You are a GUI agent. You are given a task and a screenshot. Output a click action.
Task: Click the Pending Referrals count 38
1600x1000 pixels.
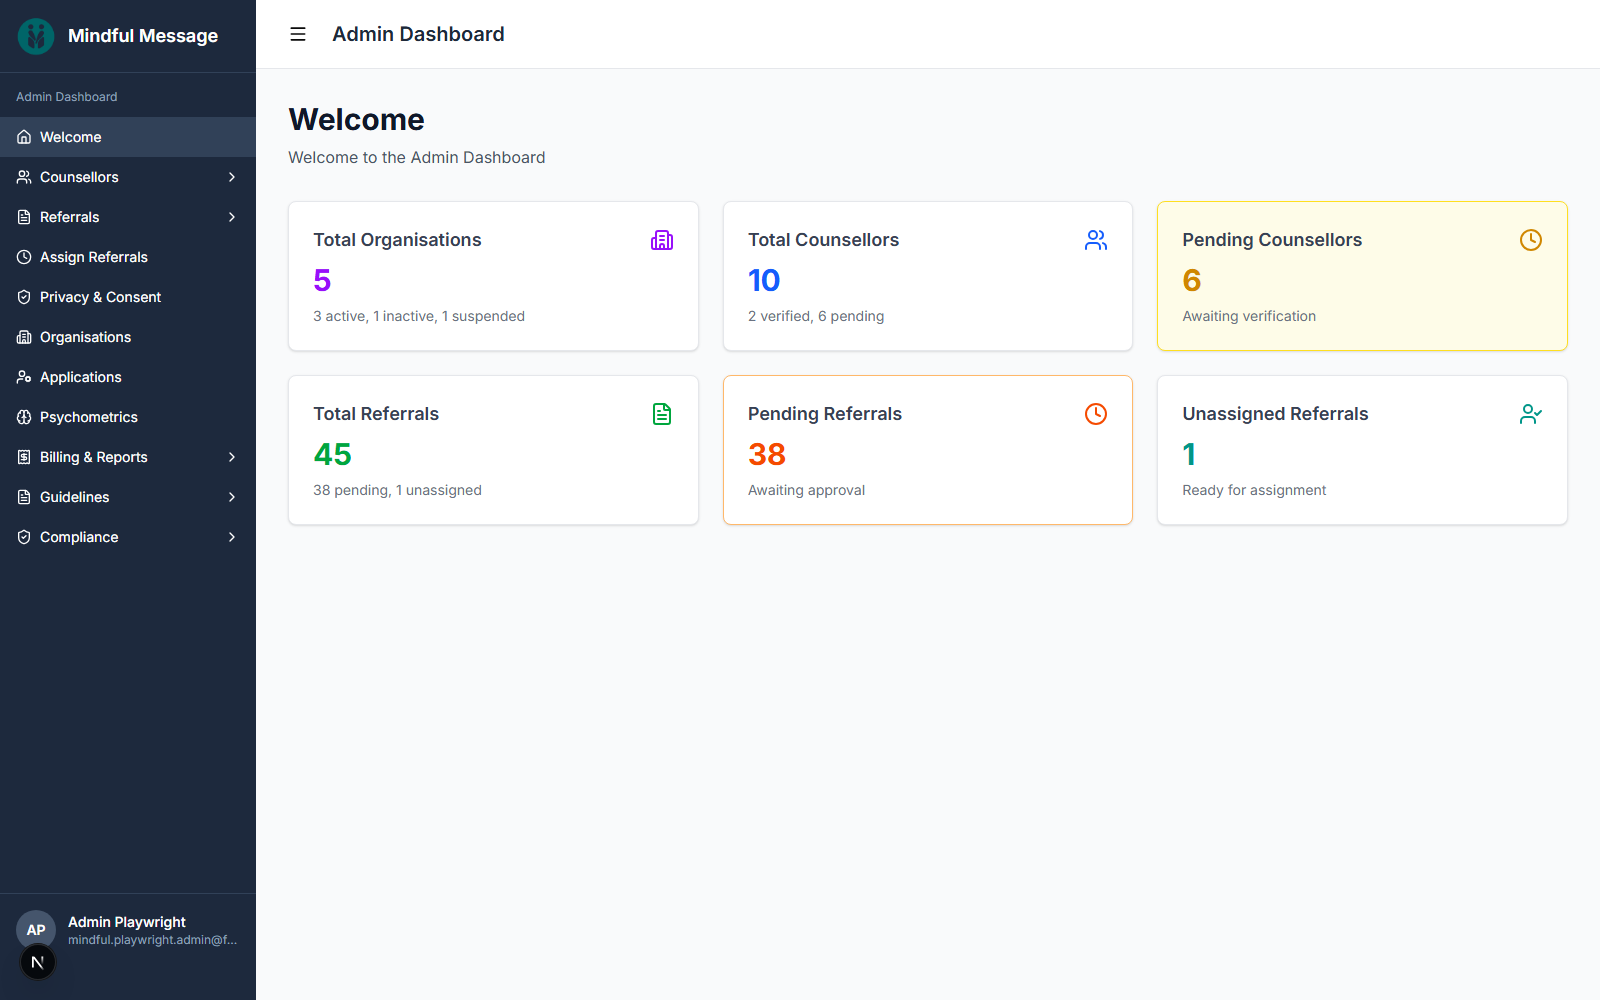tap(767, 454)
